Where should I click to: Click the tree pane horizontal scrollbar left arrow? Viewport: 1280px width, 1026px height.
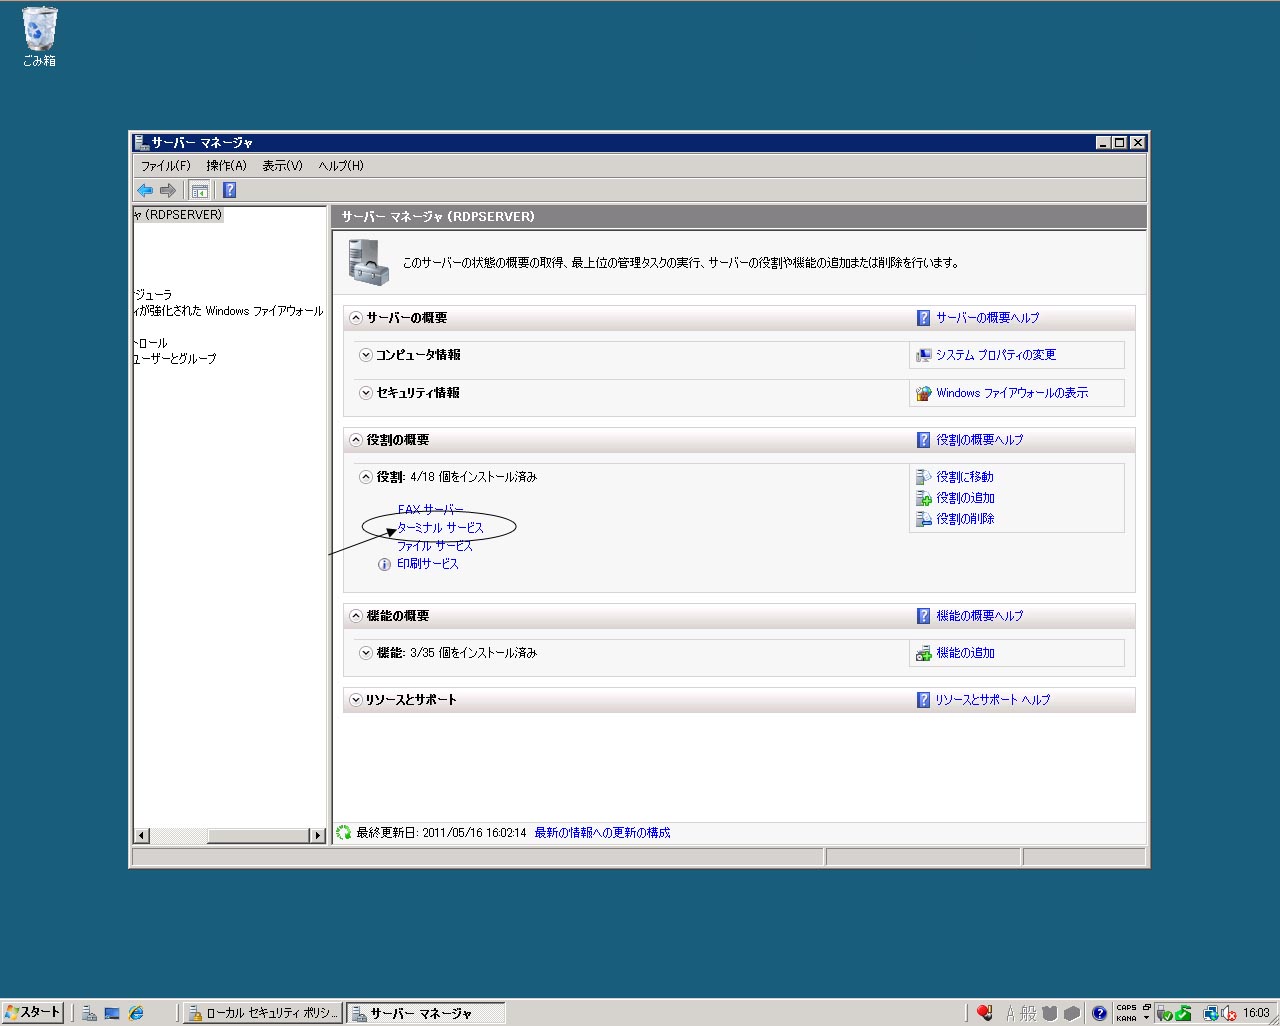[x=142, y=836]
